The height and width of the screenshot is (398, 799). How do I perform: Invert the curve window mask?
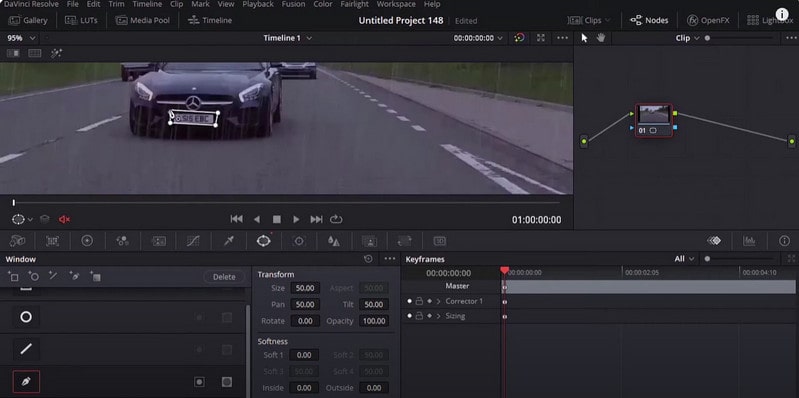click(199, 382)
